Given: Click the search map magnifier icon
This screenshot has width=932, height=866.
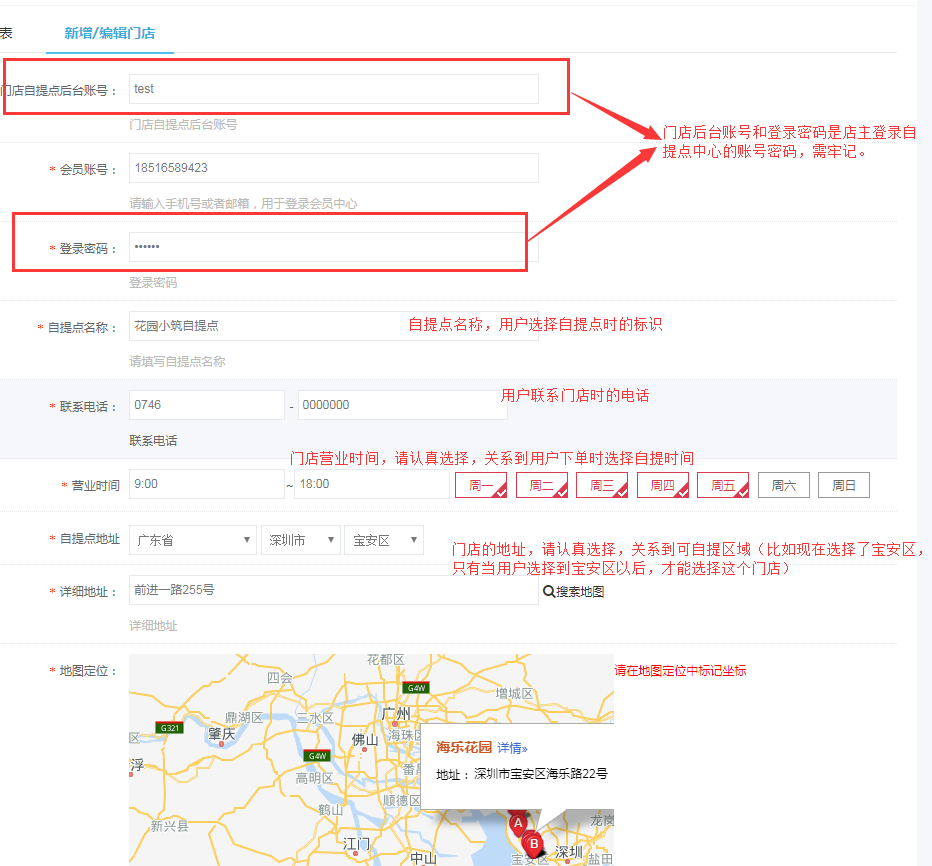Looking at the screenshot, I should point(549,591).
